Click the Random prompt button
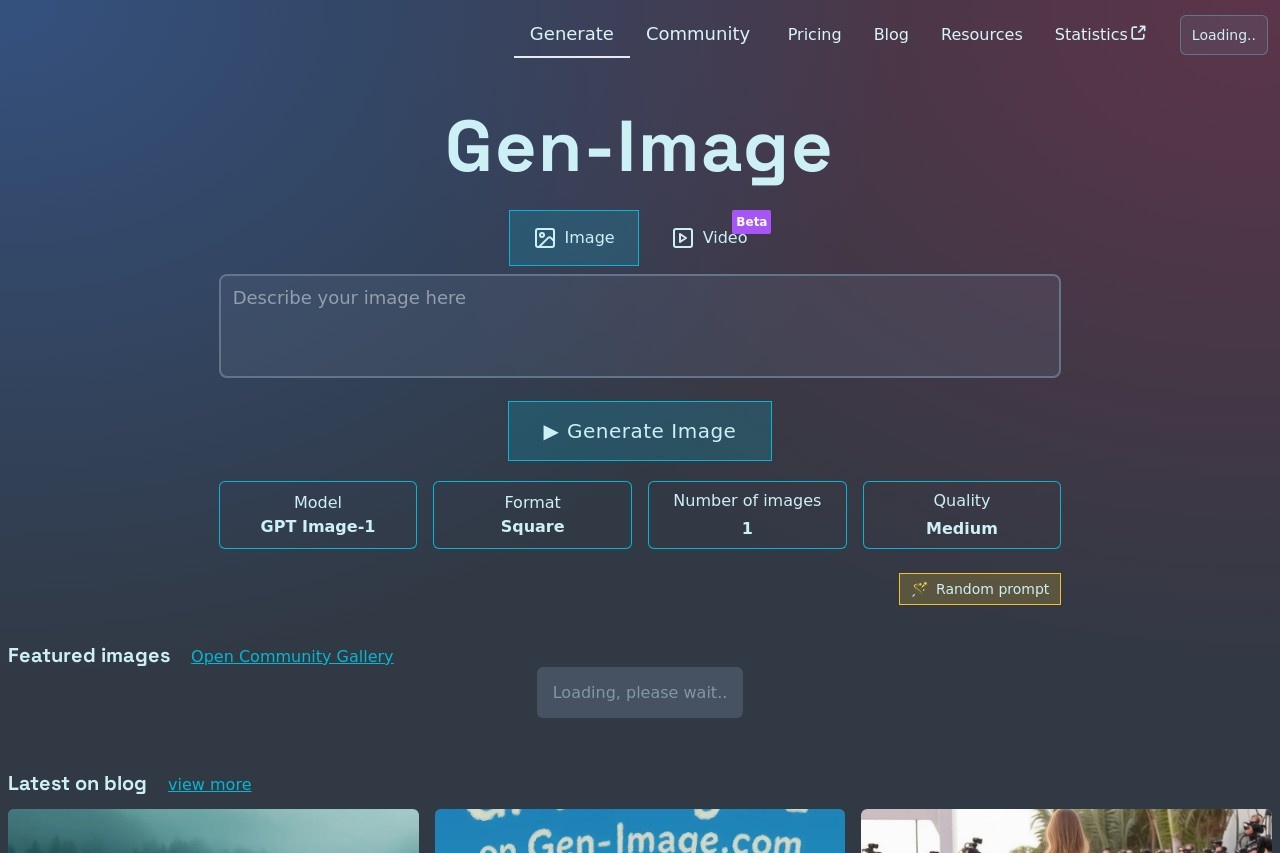The width and height of the screenshot is (1280, 853). 980,589
